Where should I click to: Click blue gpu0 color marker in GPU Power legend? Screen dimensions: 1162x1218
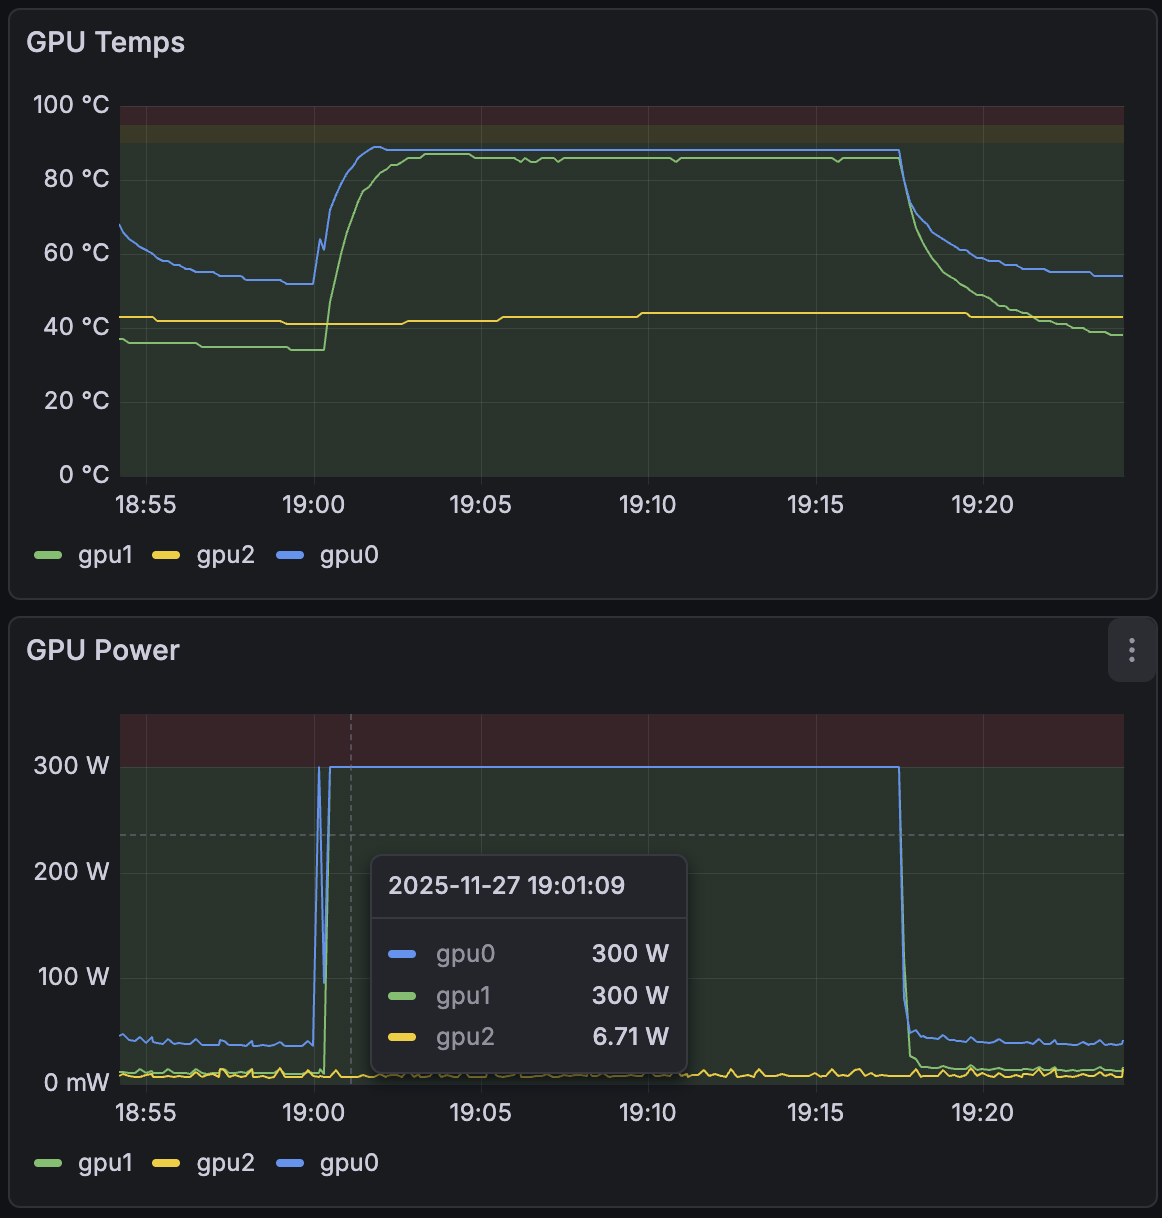click(x=290, y=1163)
